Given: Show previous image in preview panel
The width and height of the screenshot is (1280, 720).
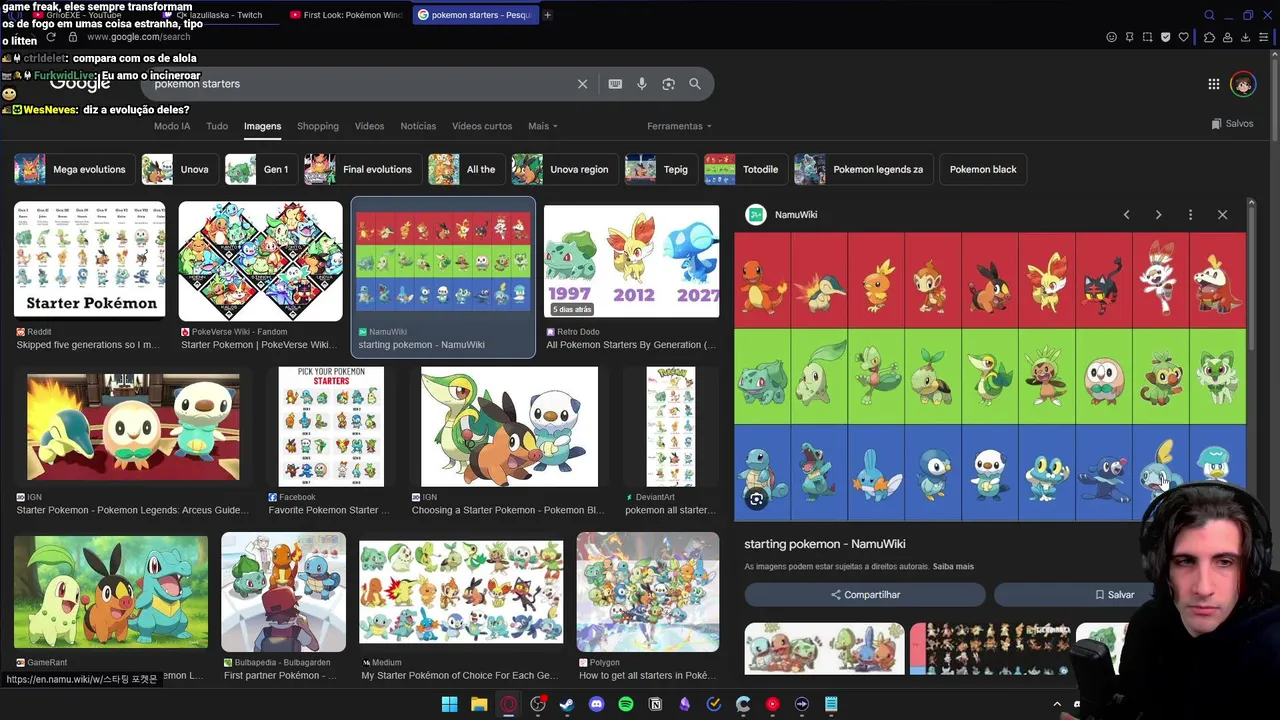Looking at the screenshot, I should point(1126,215).
